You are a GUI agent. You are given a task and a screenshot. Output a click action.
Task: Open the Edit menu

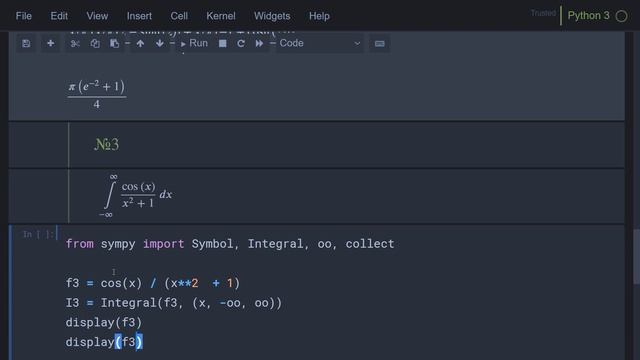pyautogui.click(x=59, y=16)
